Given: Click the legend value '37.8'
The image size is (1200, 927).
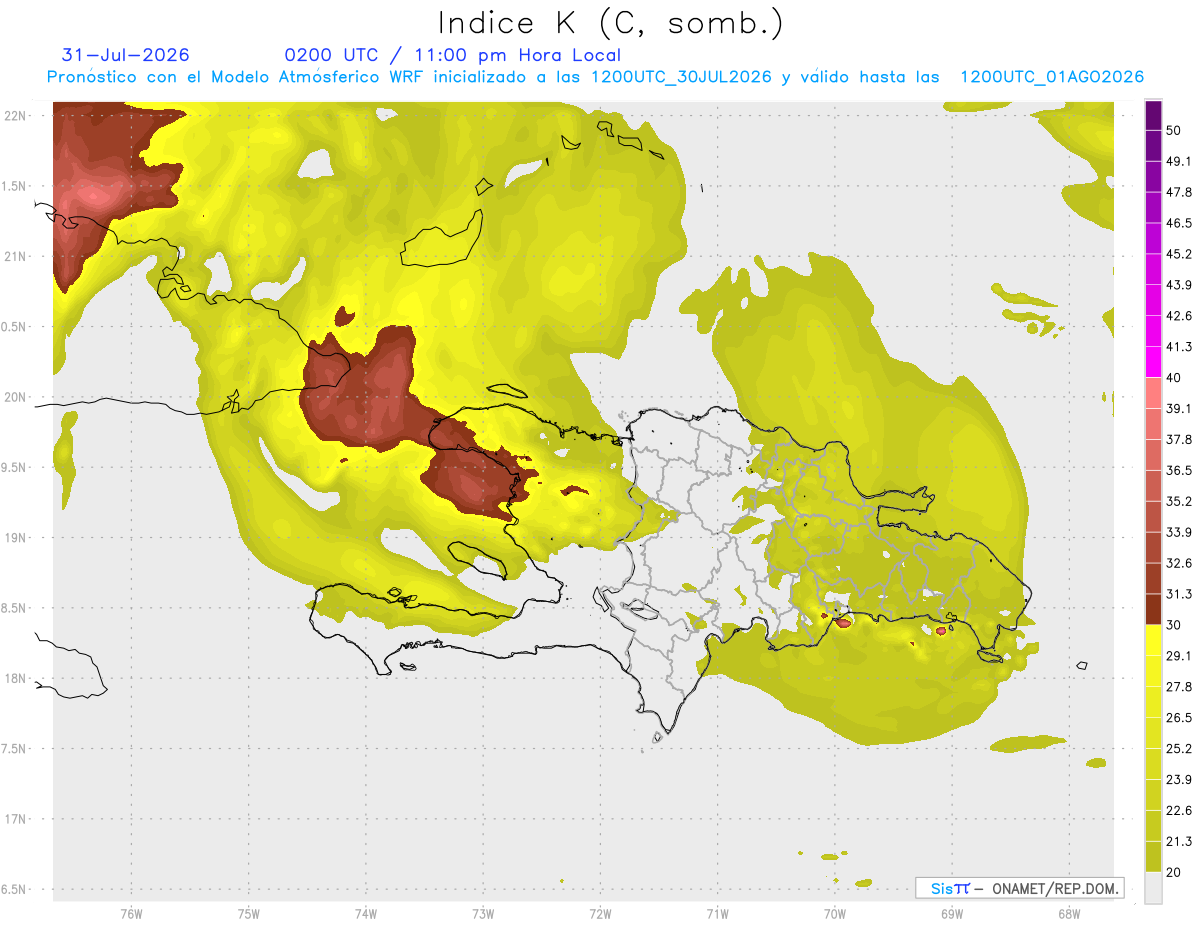Looking at the screenshot, I should (x=1179, y=439).
